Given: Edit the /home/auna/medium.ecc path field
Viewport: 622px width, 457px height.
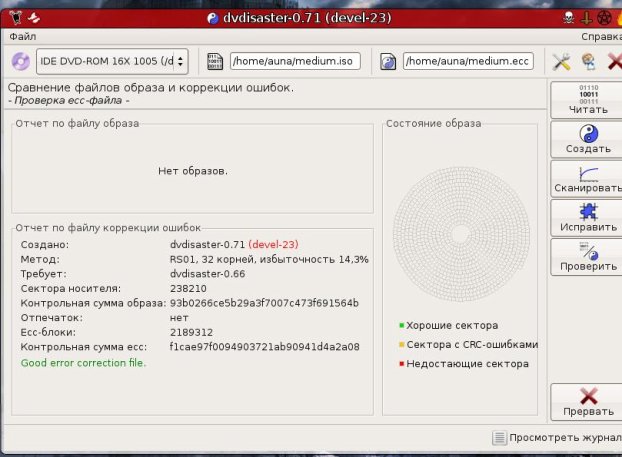Looking at the screenshot, I should coord(468,61).
